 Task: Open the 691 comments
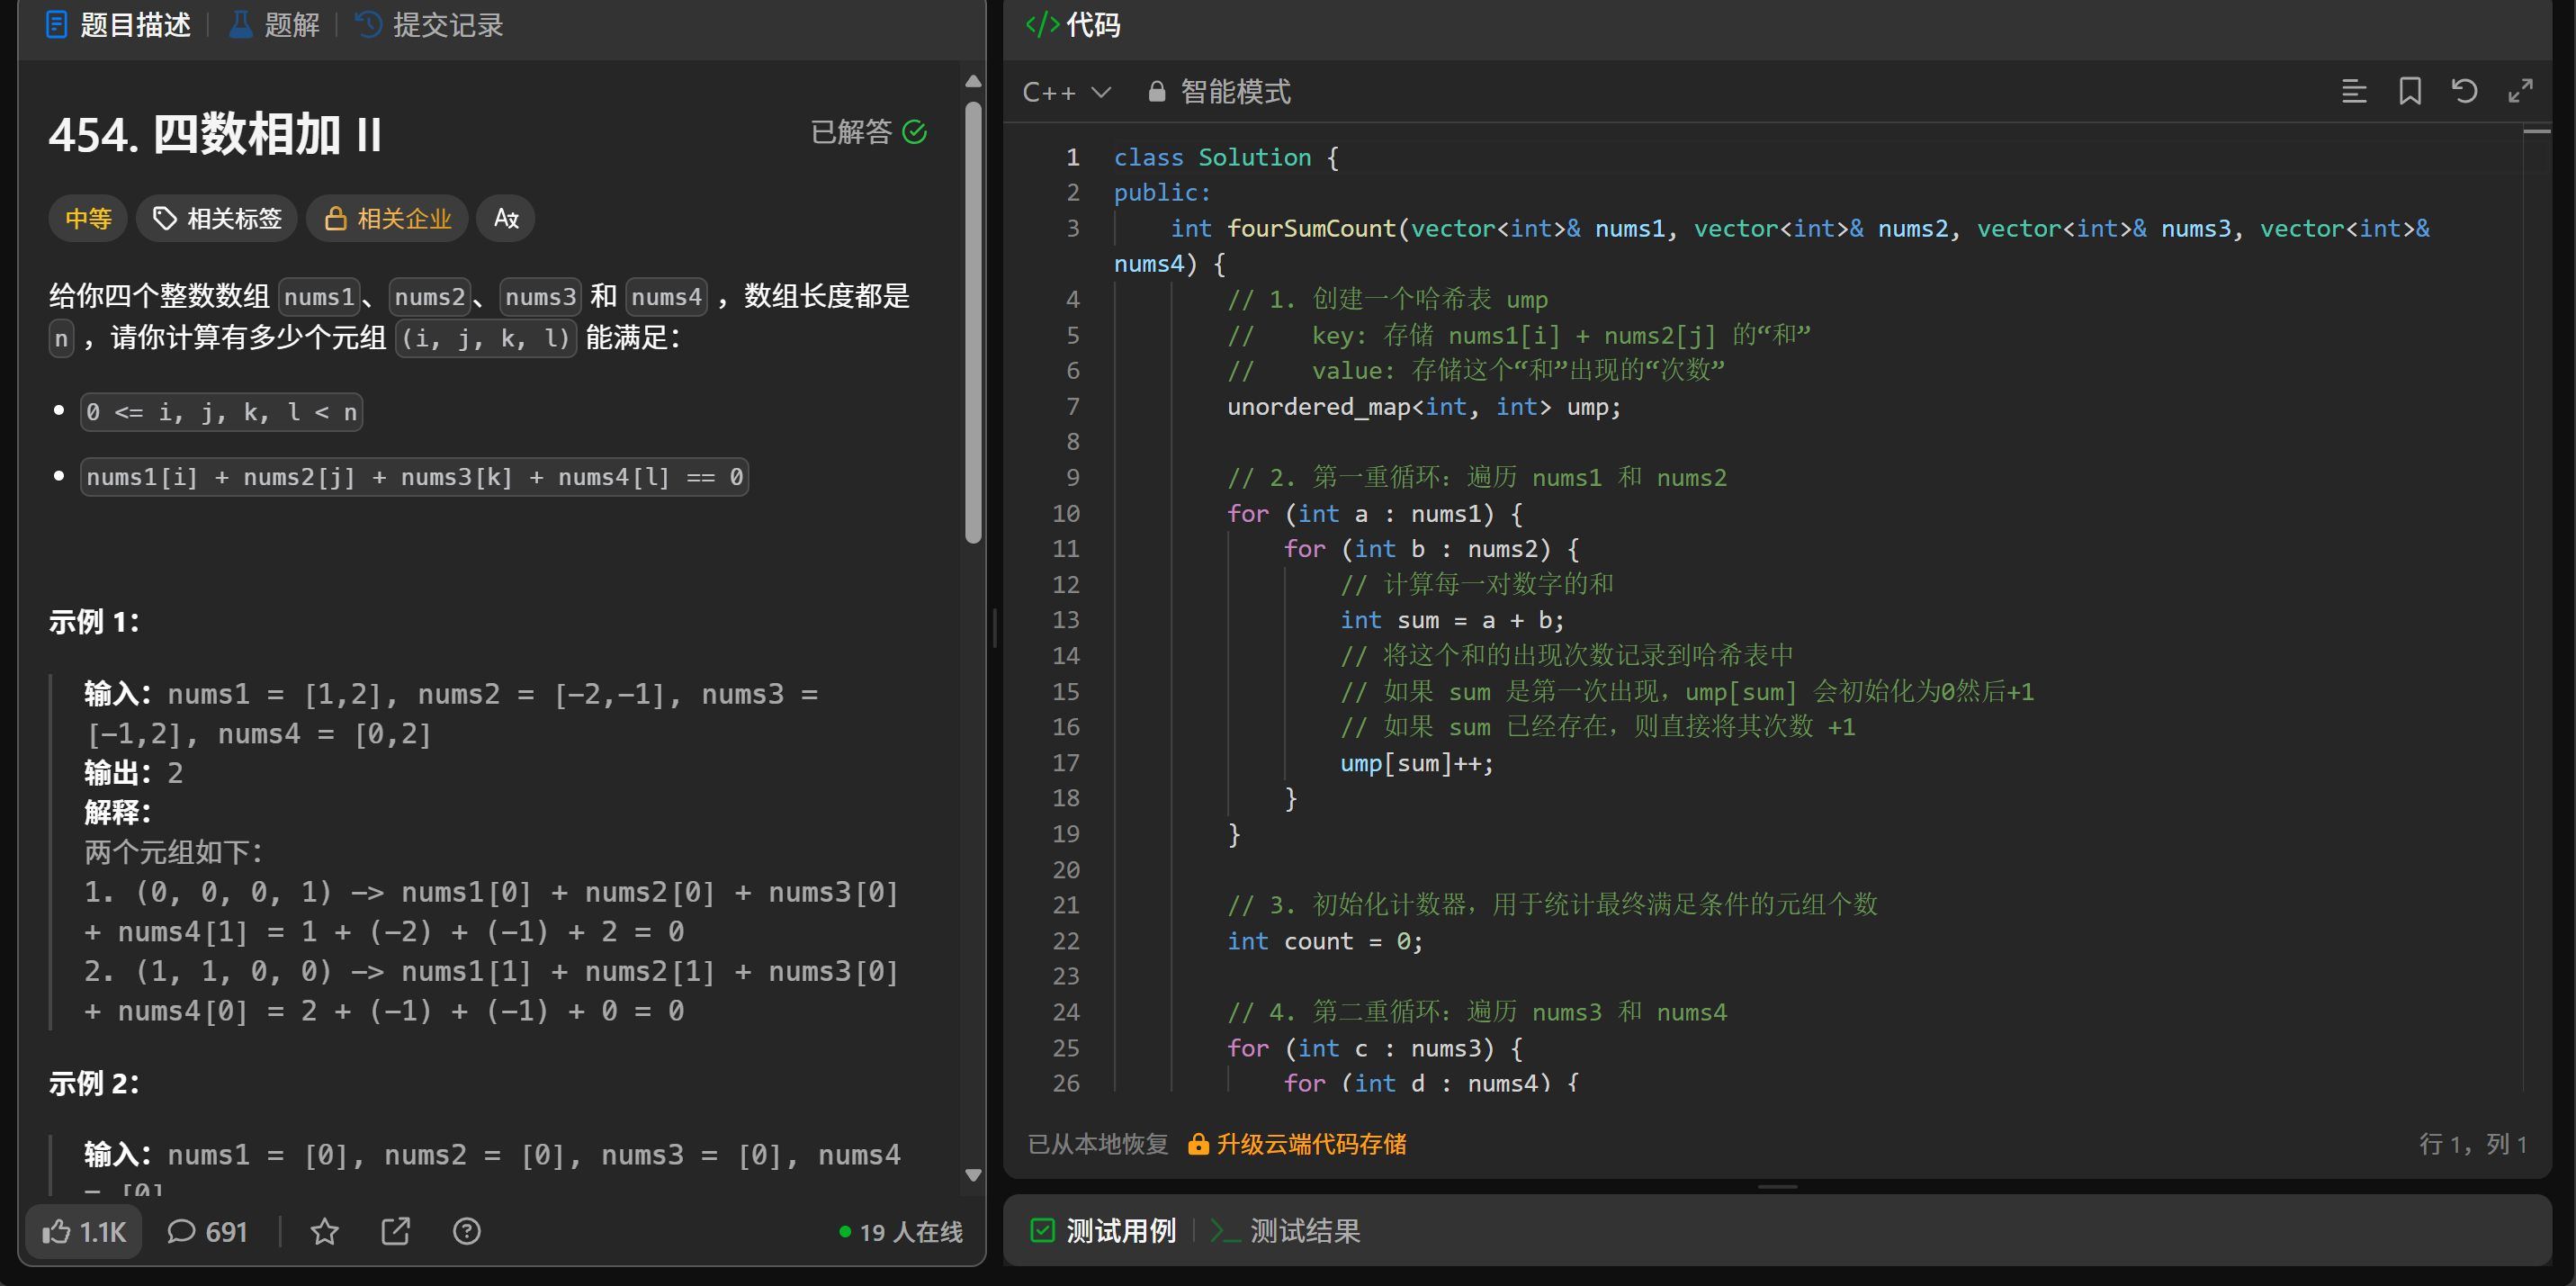(207, 1231)
